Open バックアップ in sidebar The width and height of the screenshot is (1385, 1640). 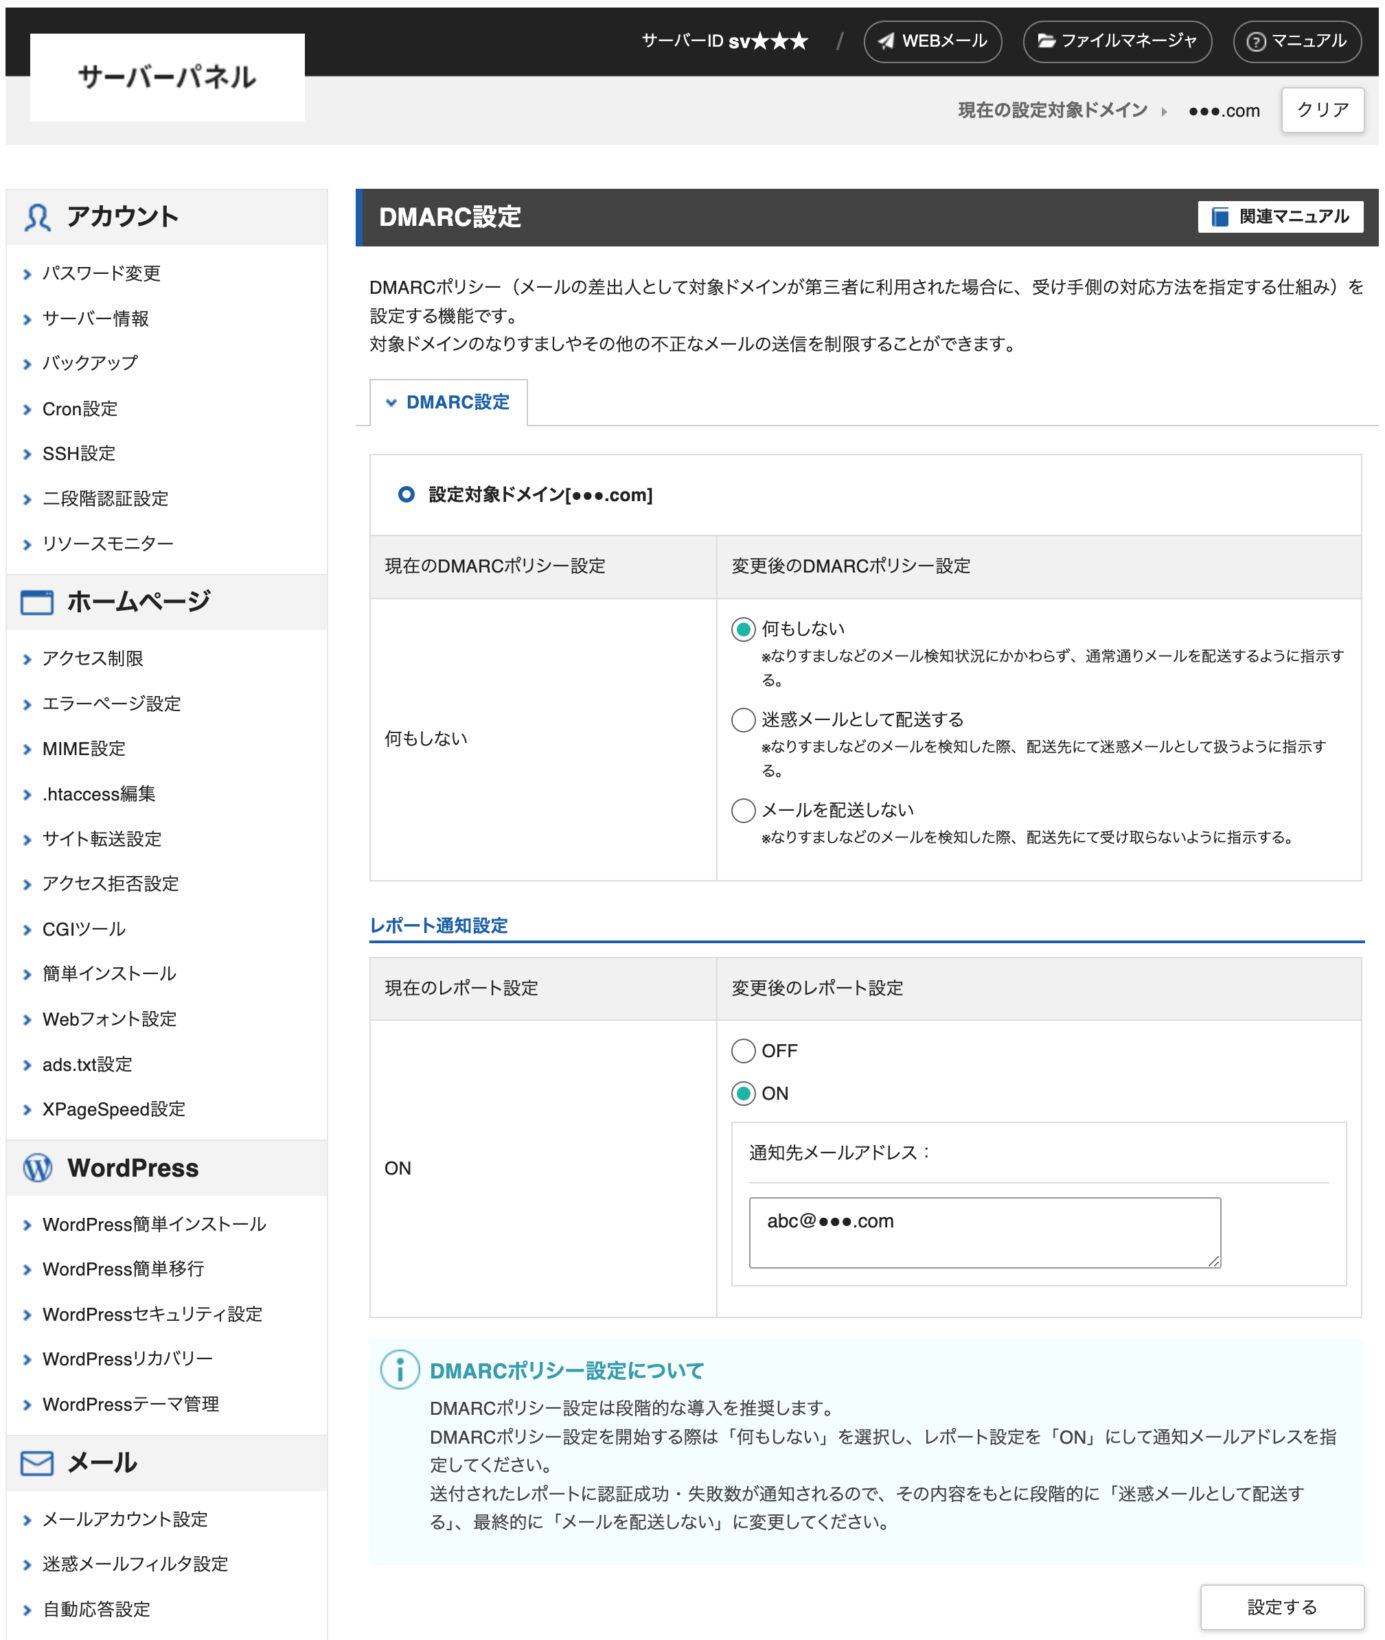click(x=90, y=363)
